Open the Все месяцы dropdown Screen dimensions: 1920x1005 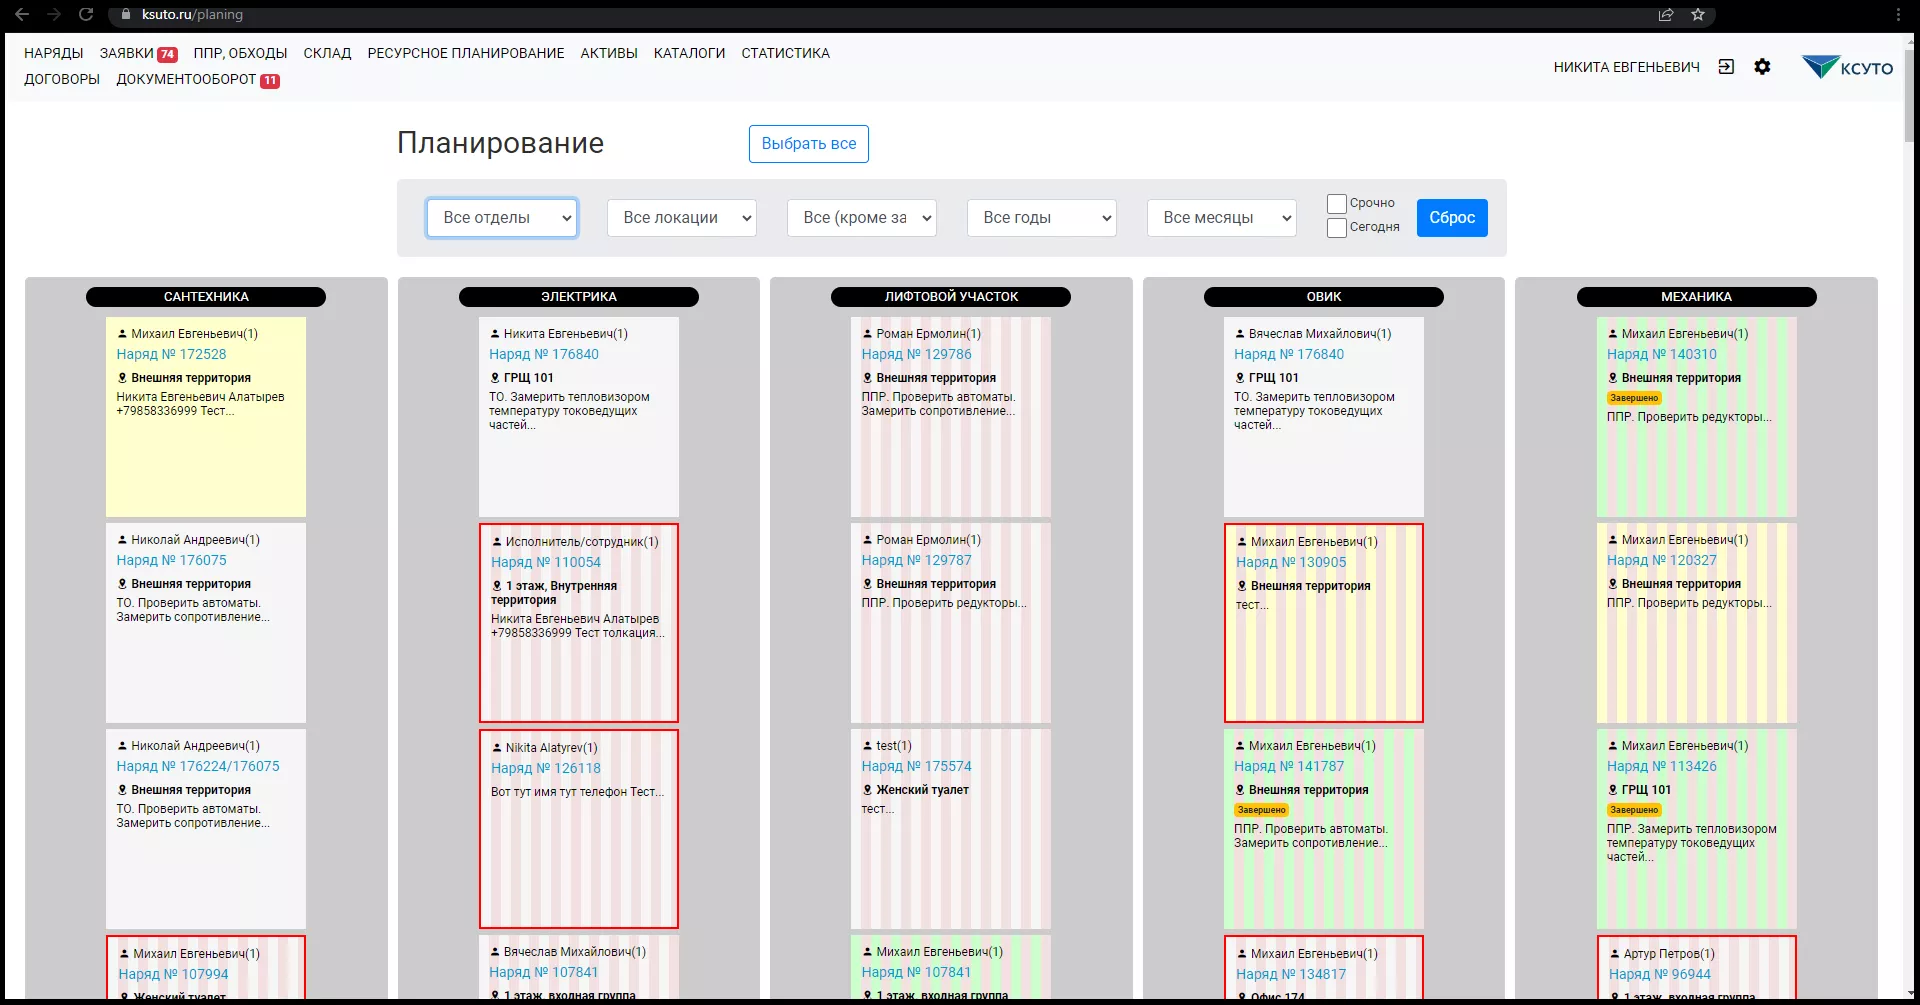(1221, 218)
